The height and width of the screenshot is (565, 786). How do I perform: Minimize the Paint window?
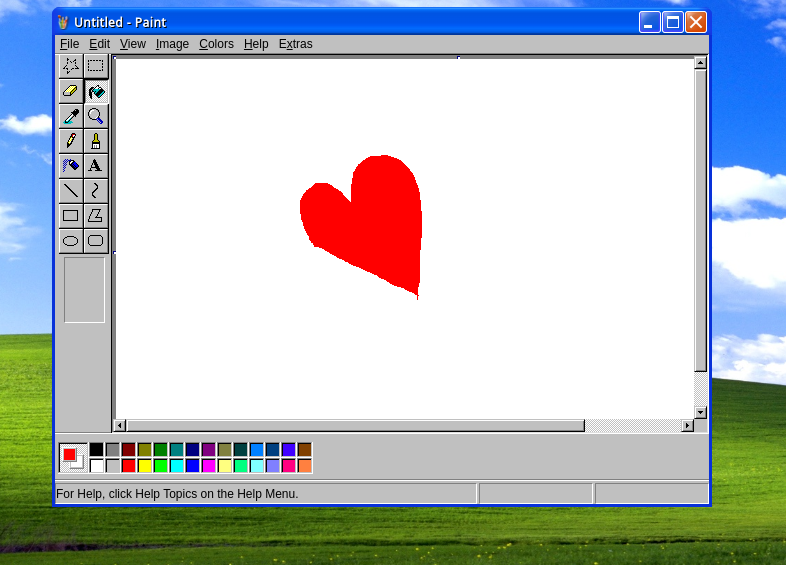click(x=649, y=22)
